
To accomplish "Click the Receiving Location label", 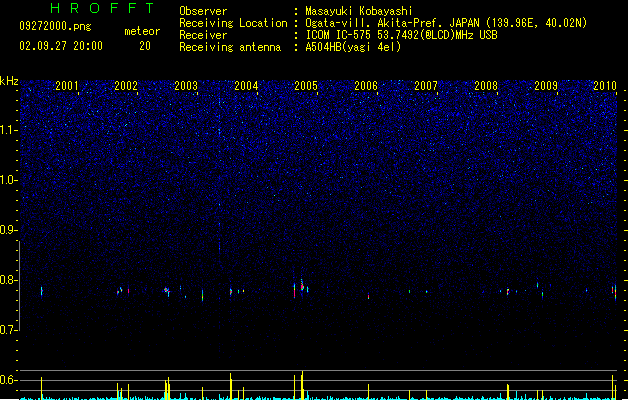I will click(x=233, y=23).
